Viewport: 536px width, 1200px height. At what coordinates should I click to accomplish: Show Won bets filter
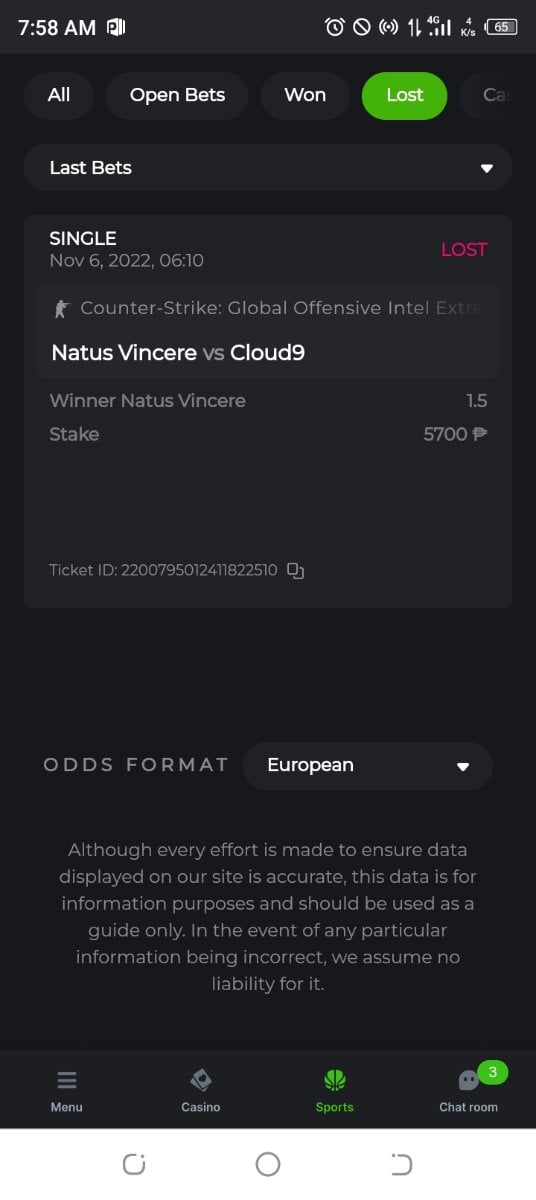pos(305,95)
